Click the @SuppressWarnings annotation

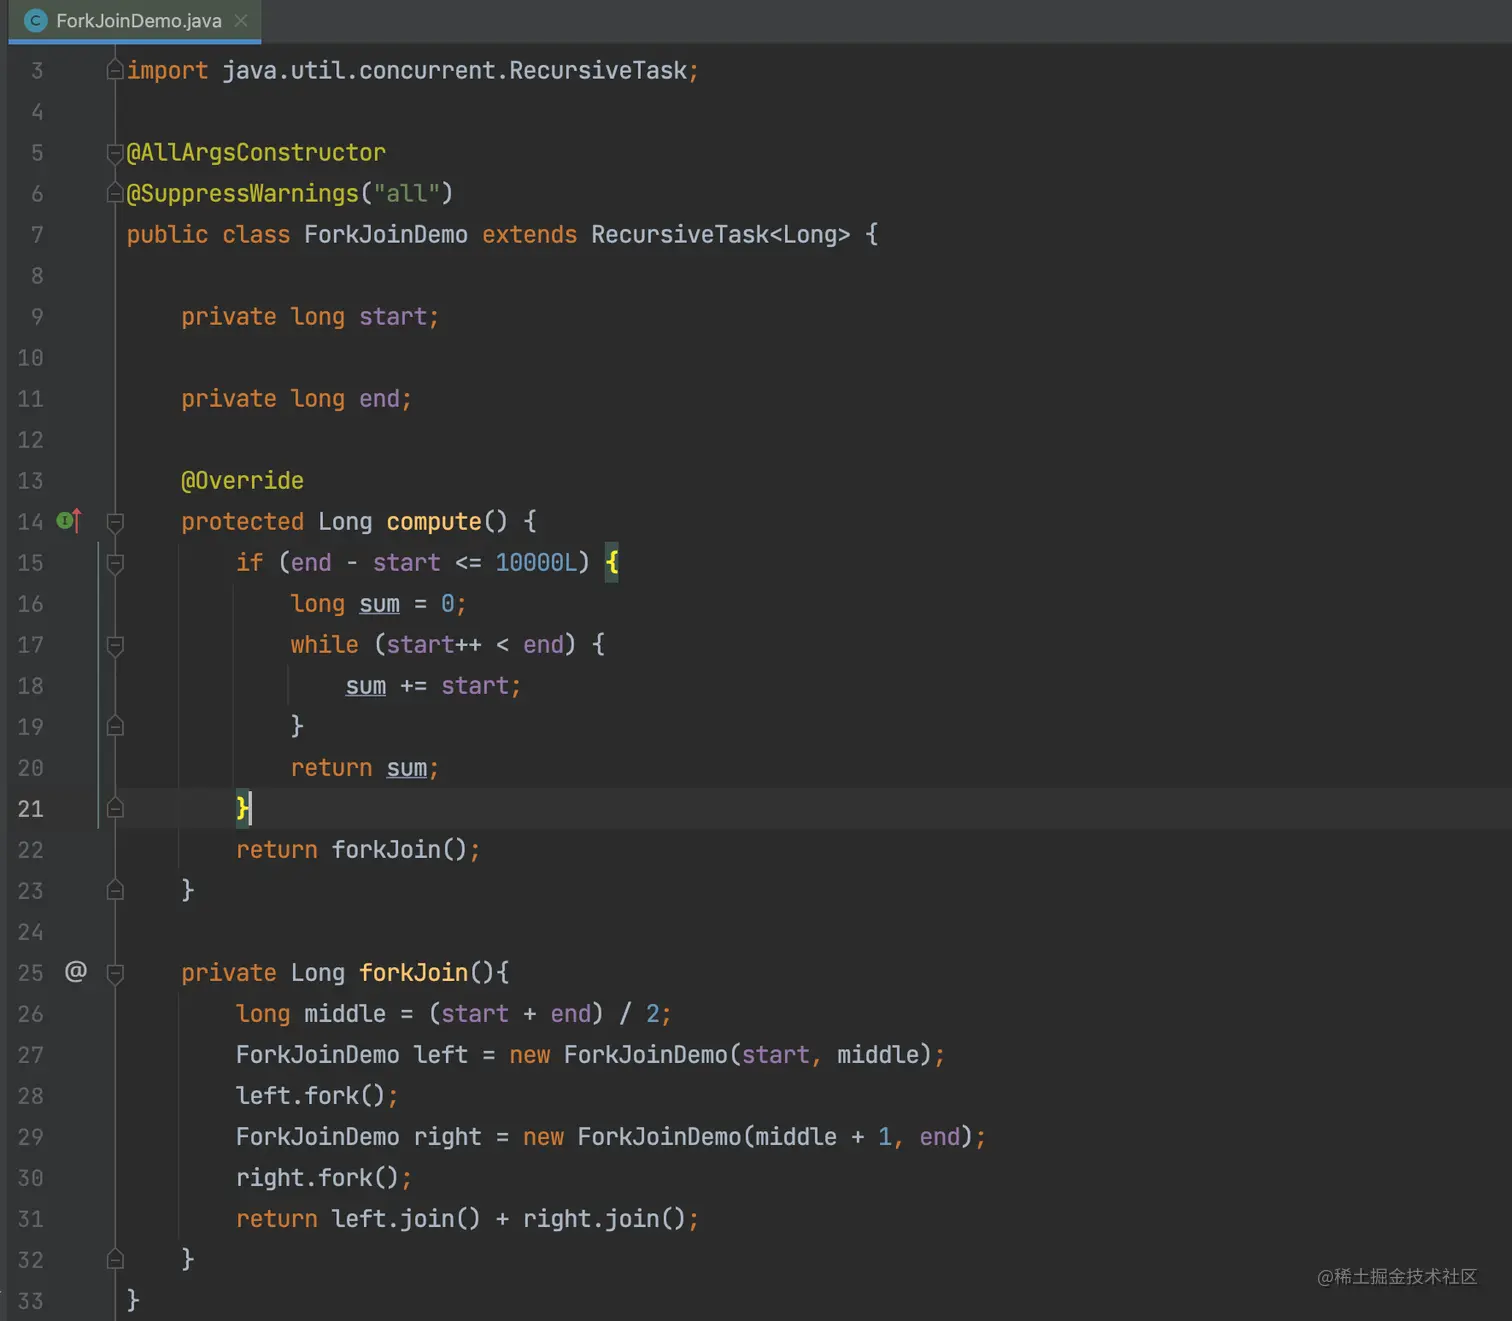pyautogui.click(x=242, y=194)
